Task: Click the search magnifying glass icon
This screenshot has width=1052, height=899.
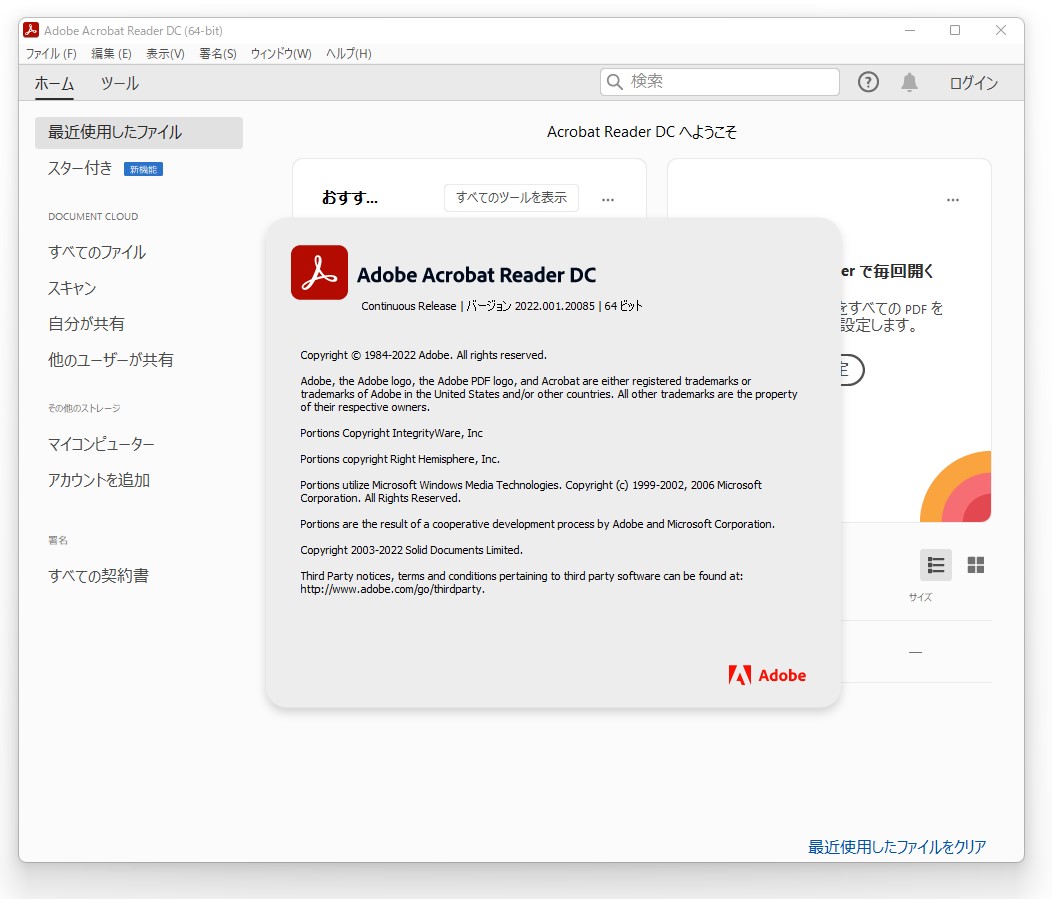Action: coord(614,82)
